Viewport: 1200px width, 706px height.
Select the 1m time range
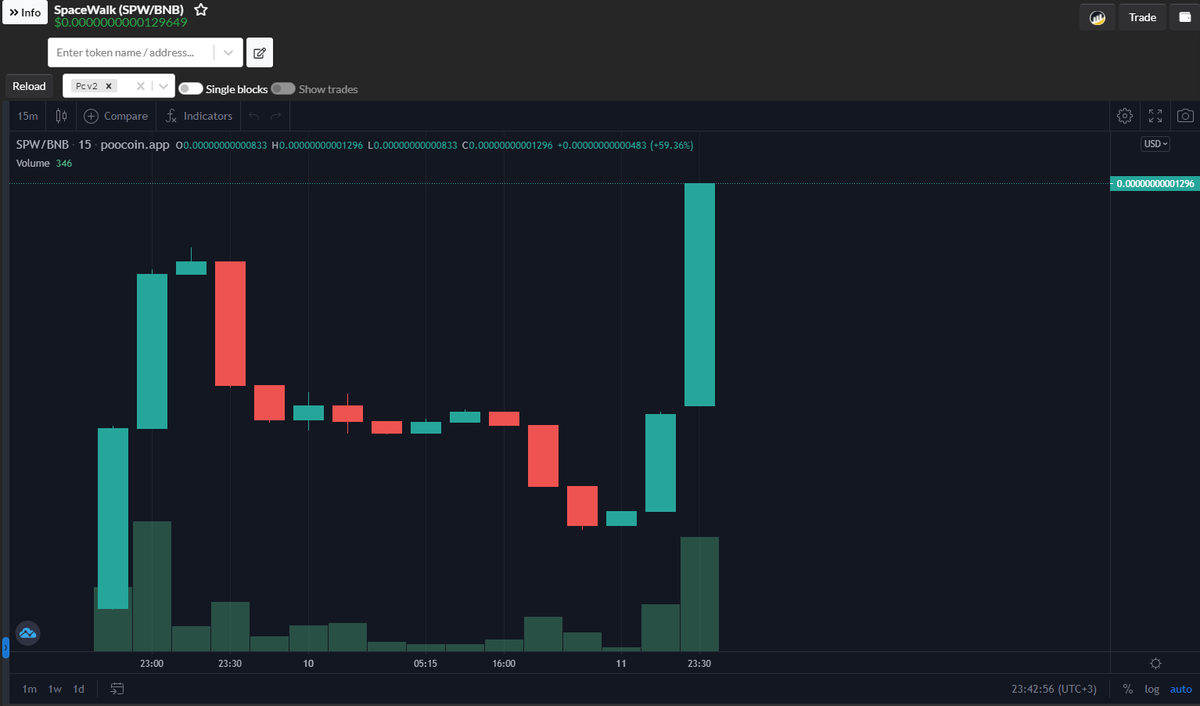29,689
